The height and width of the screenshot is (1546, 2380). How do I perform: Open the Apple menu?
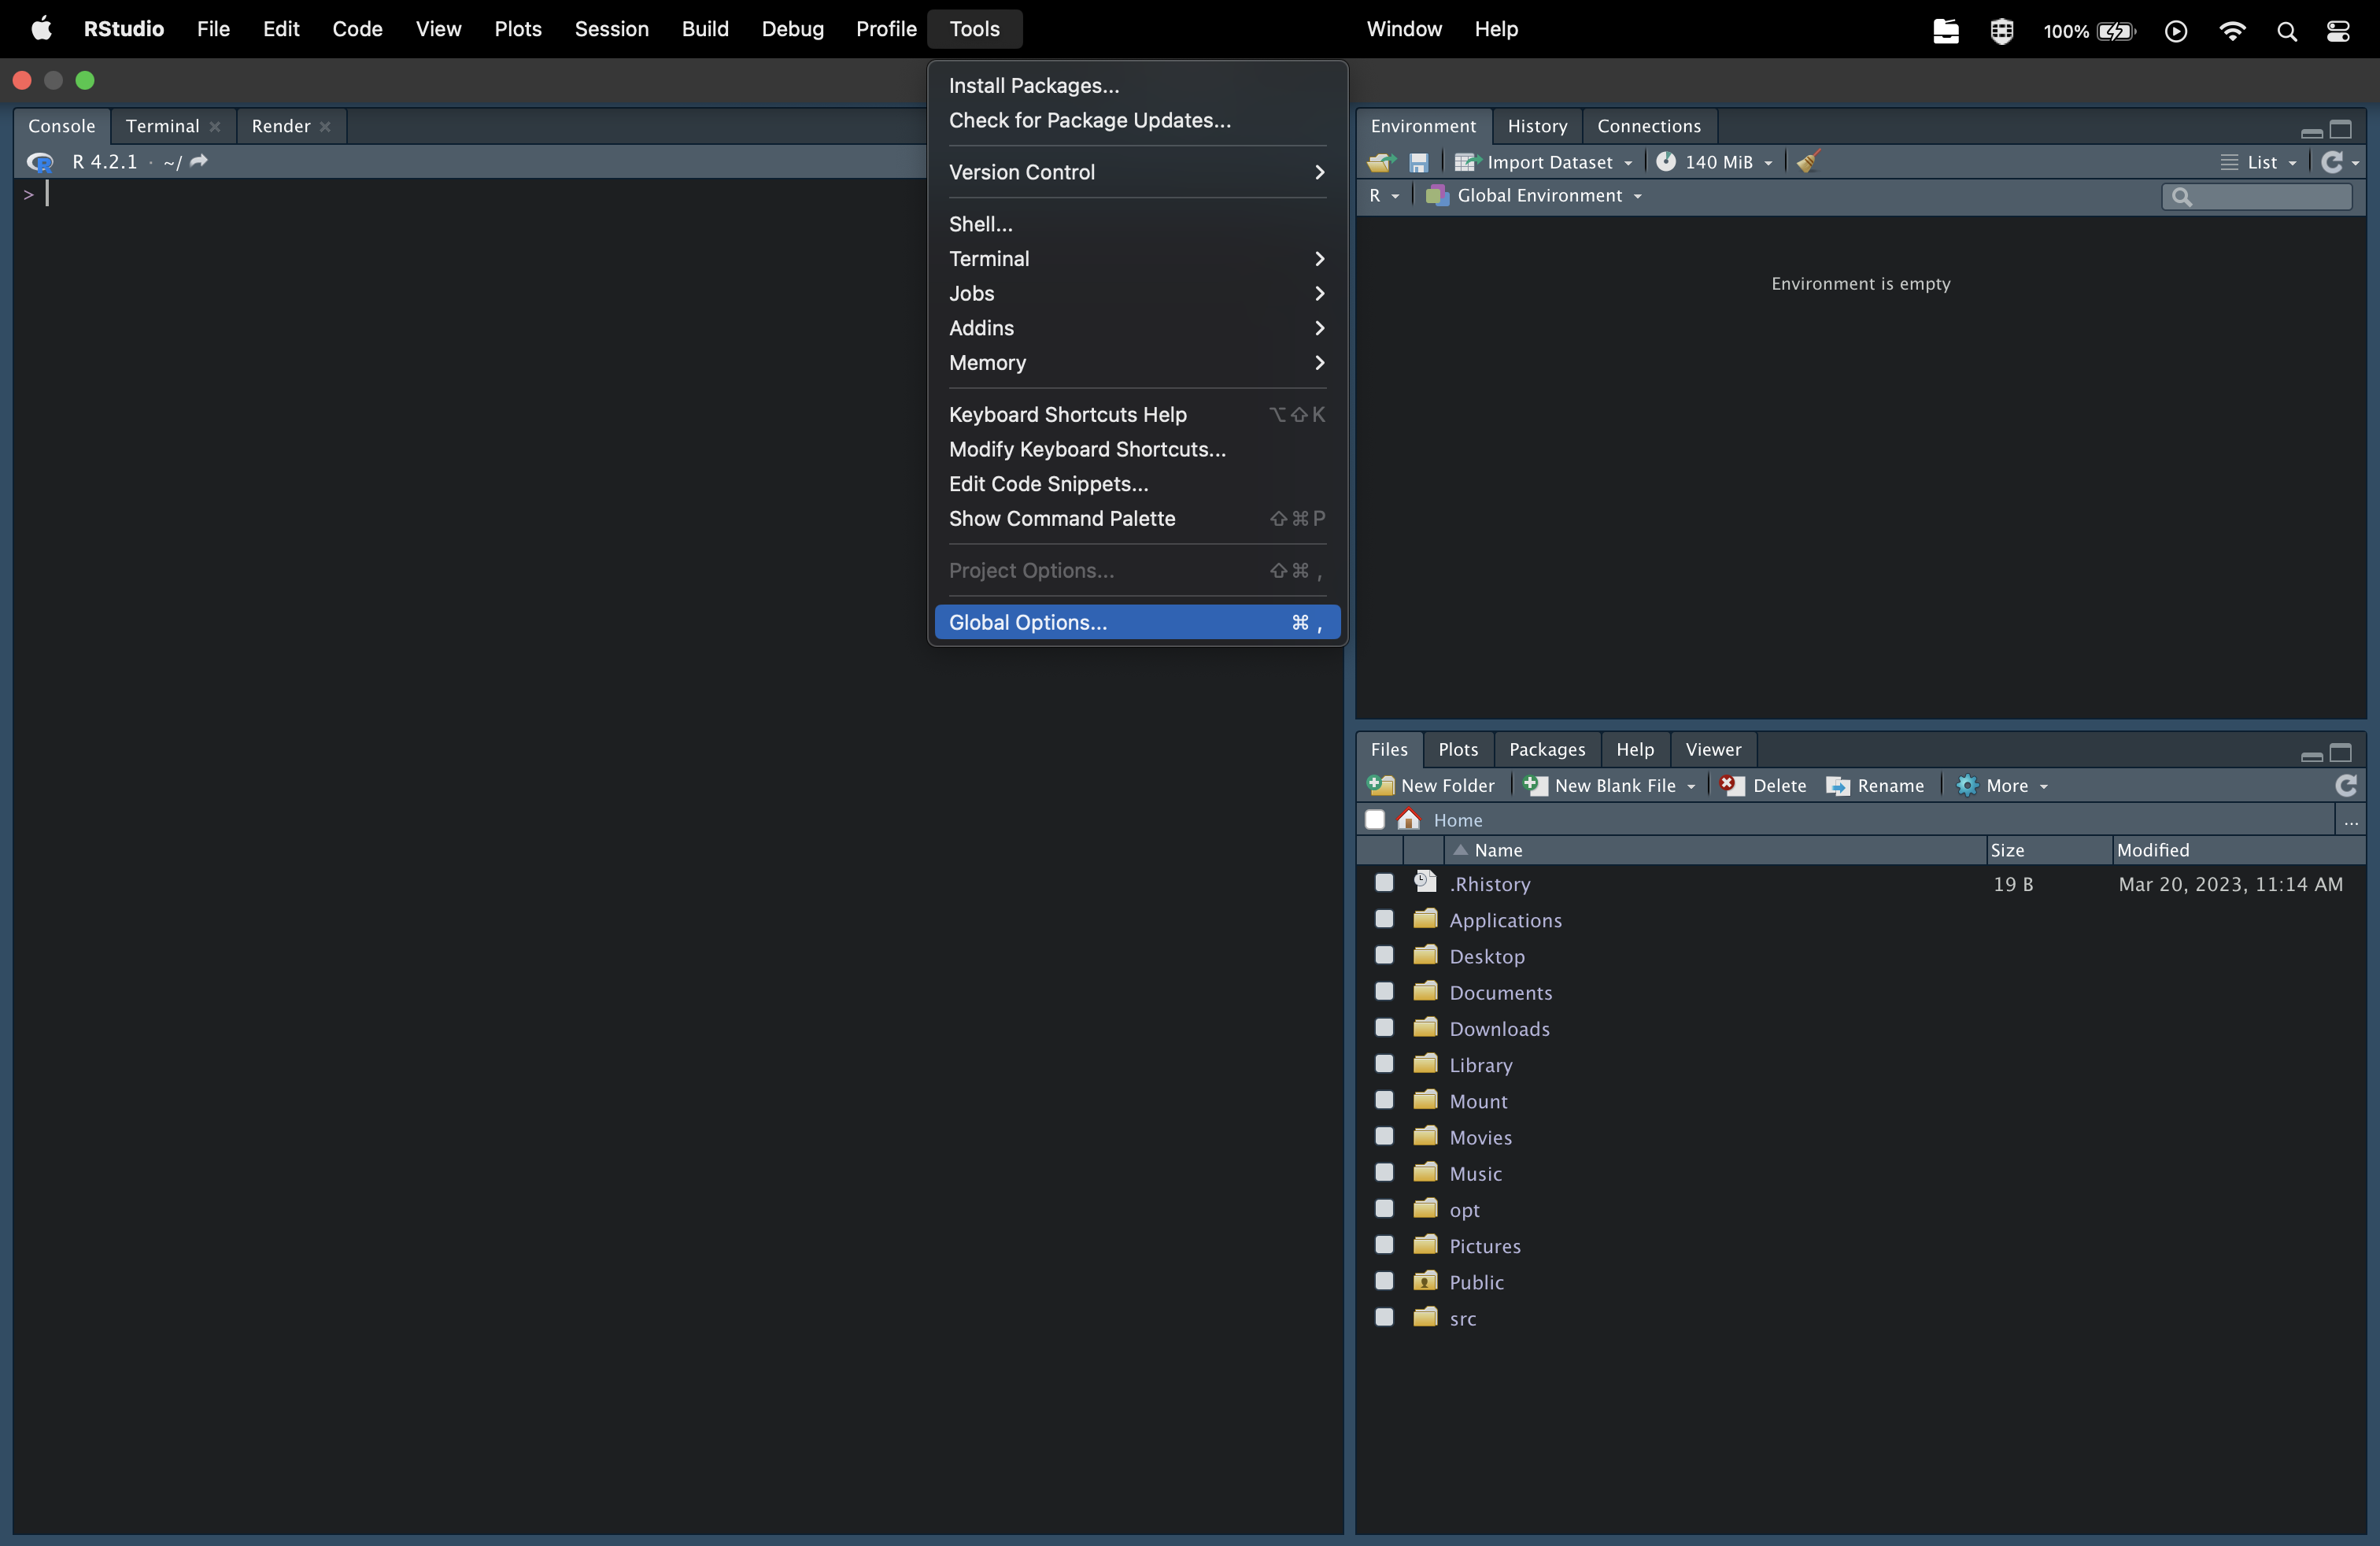(41, 29)
